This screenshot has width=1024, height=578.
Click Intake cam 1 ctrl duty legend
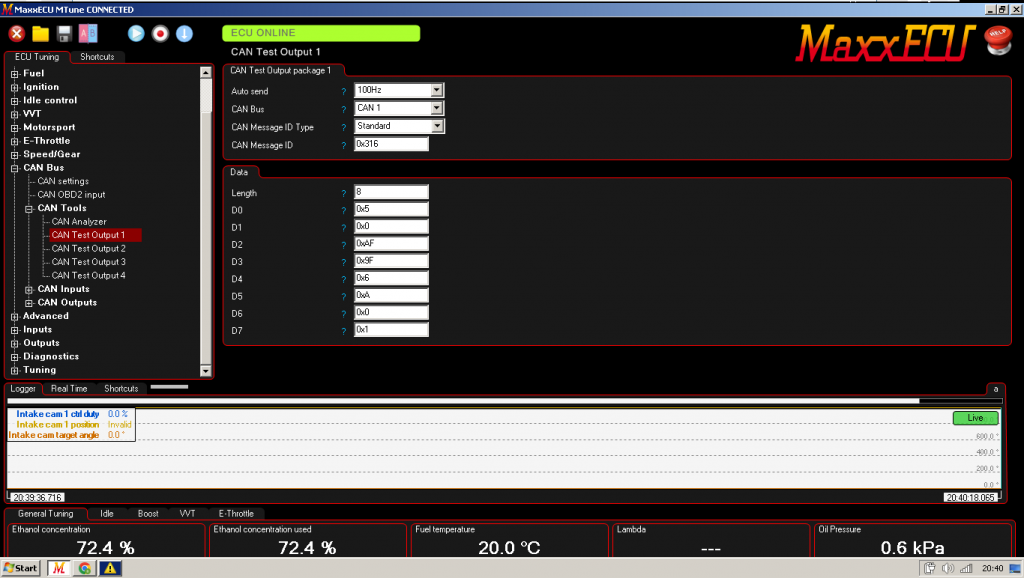[57, 414]
